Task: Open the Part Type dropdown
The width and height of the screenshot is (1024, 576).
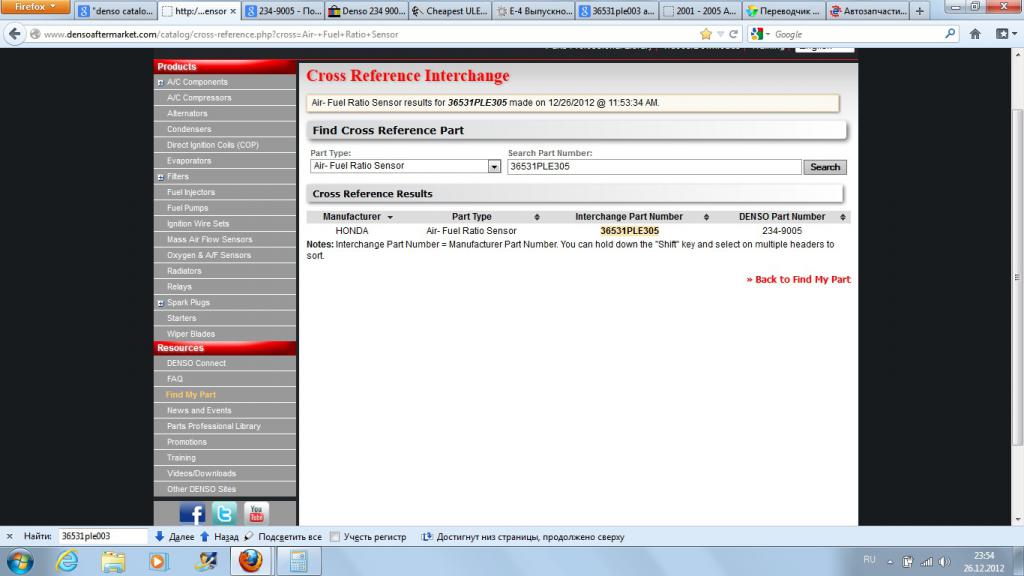Action: 405,167
